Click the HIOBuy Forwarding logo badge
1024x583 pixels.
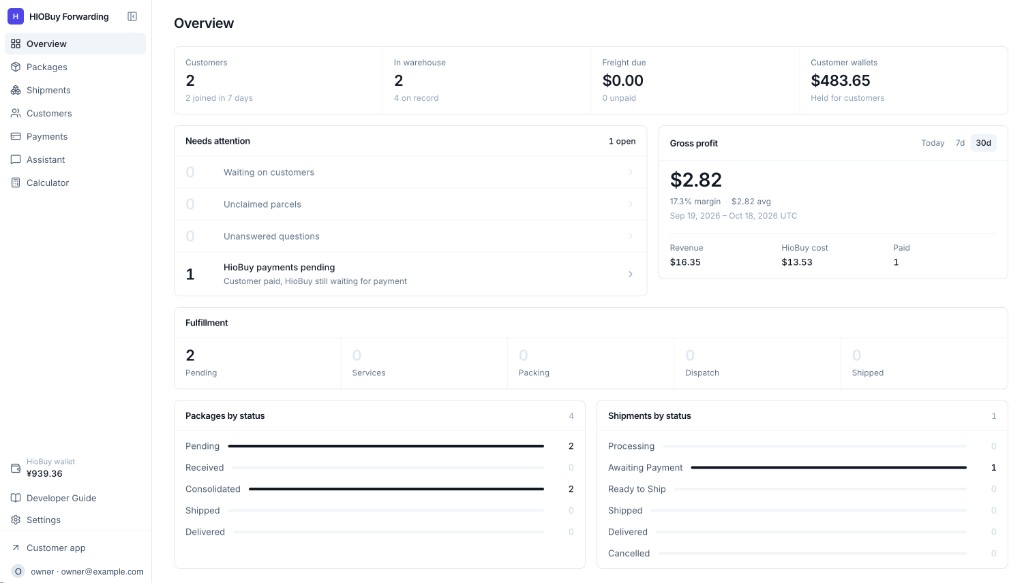pos(16,16)
